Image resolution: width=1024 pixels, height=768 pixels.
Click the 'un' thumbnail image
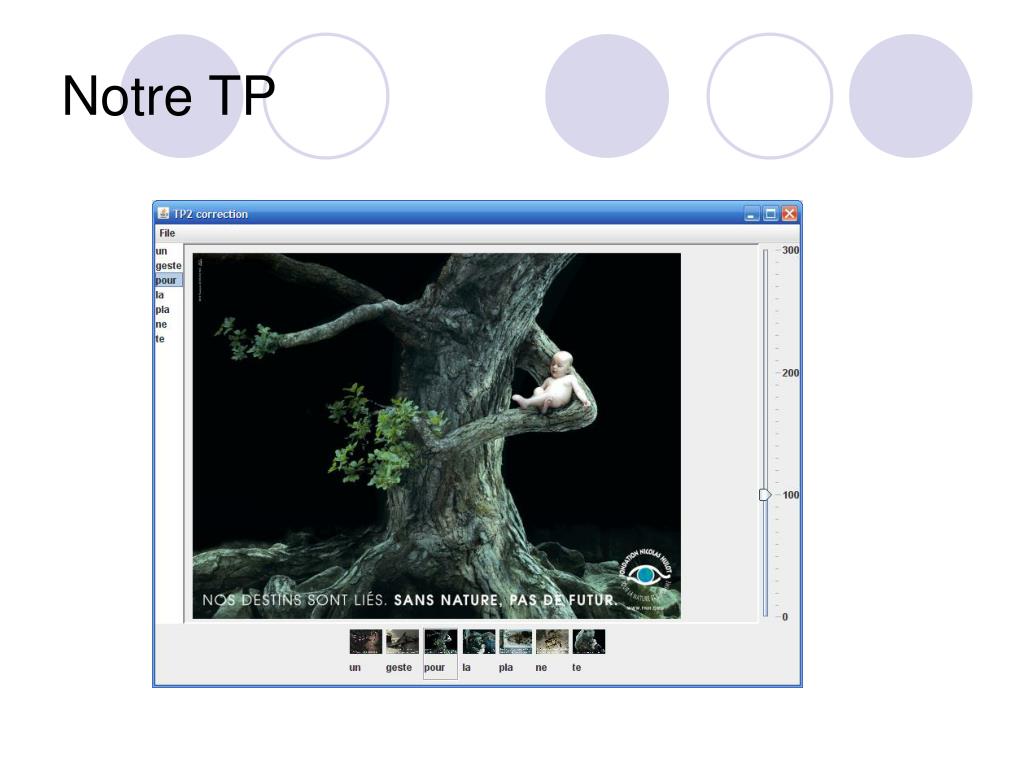(x=366, y=642)
